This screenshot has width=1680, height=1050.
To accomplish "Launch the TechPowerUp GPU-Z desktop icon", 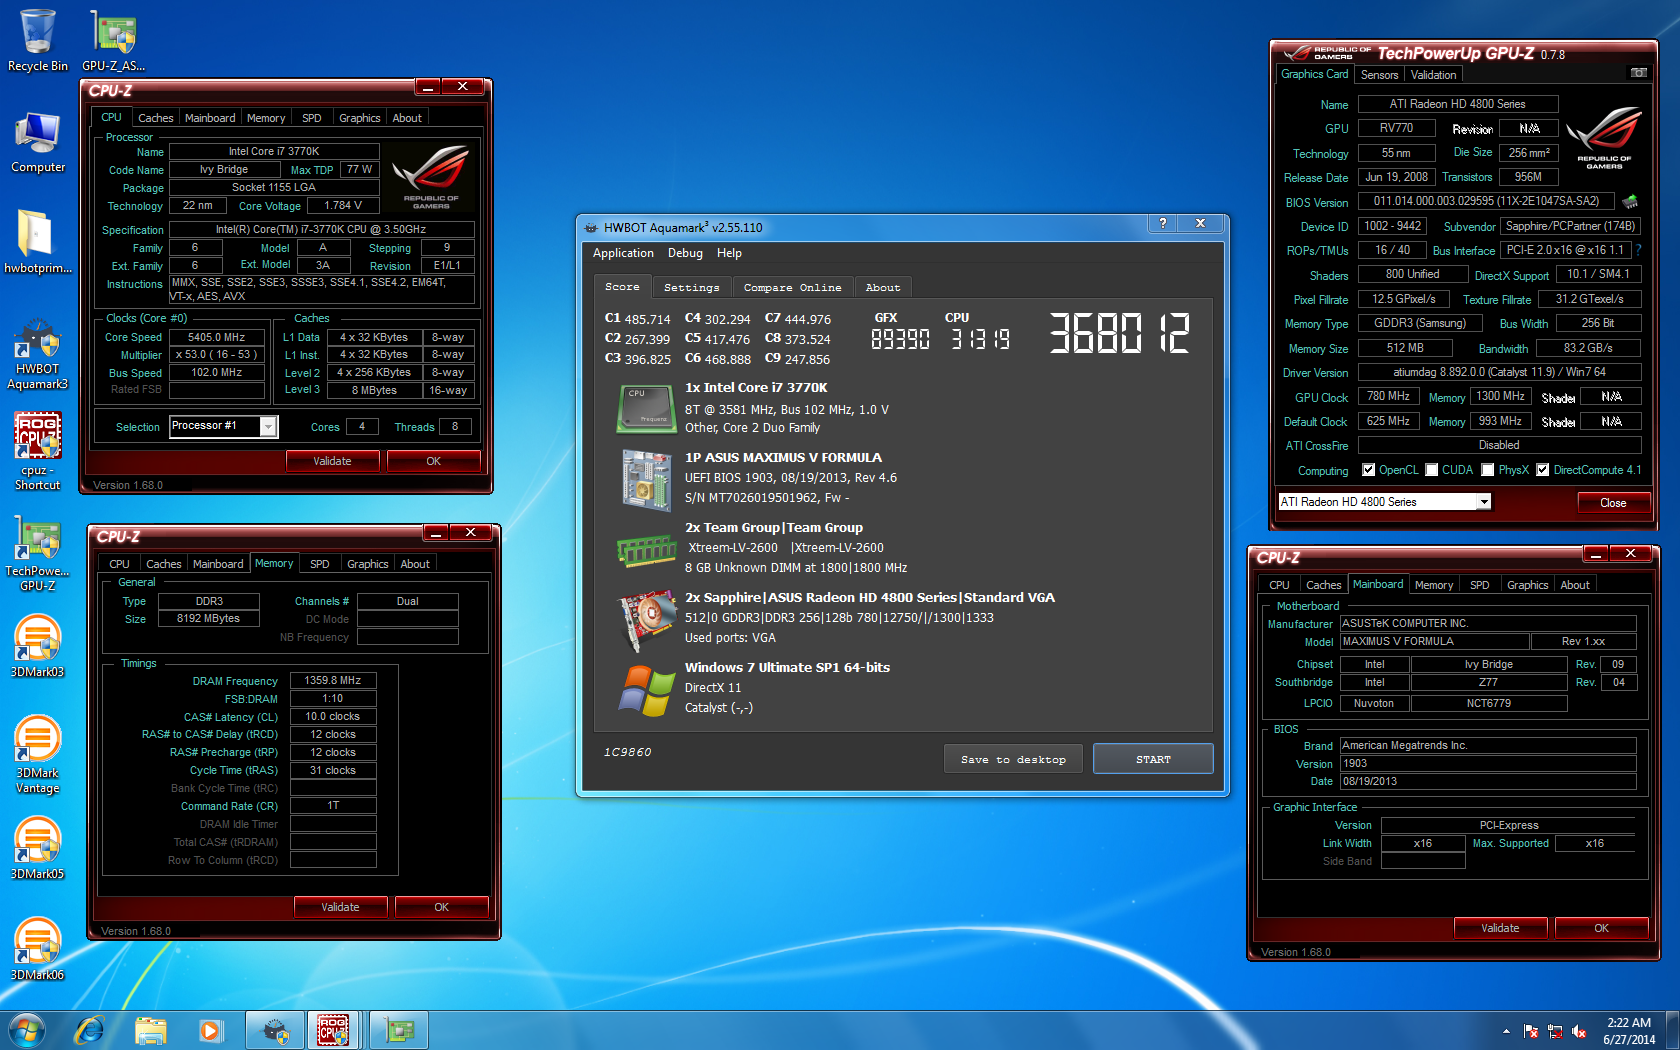I will [38, 553].
